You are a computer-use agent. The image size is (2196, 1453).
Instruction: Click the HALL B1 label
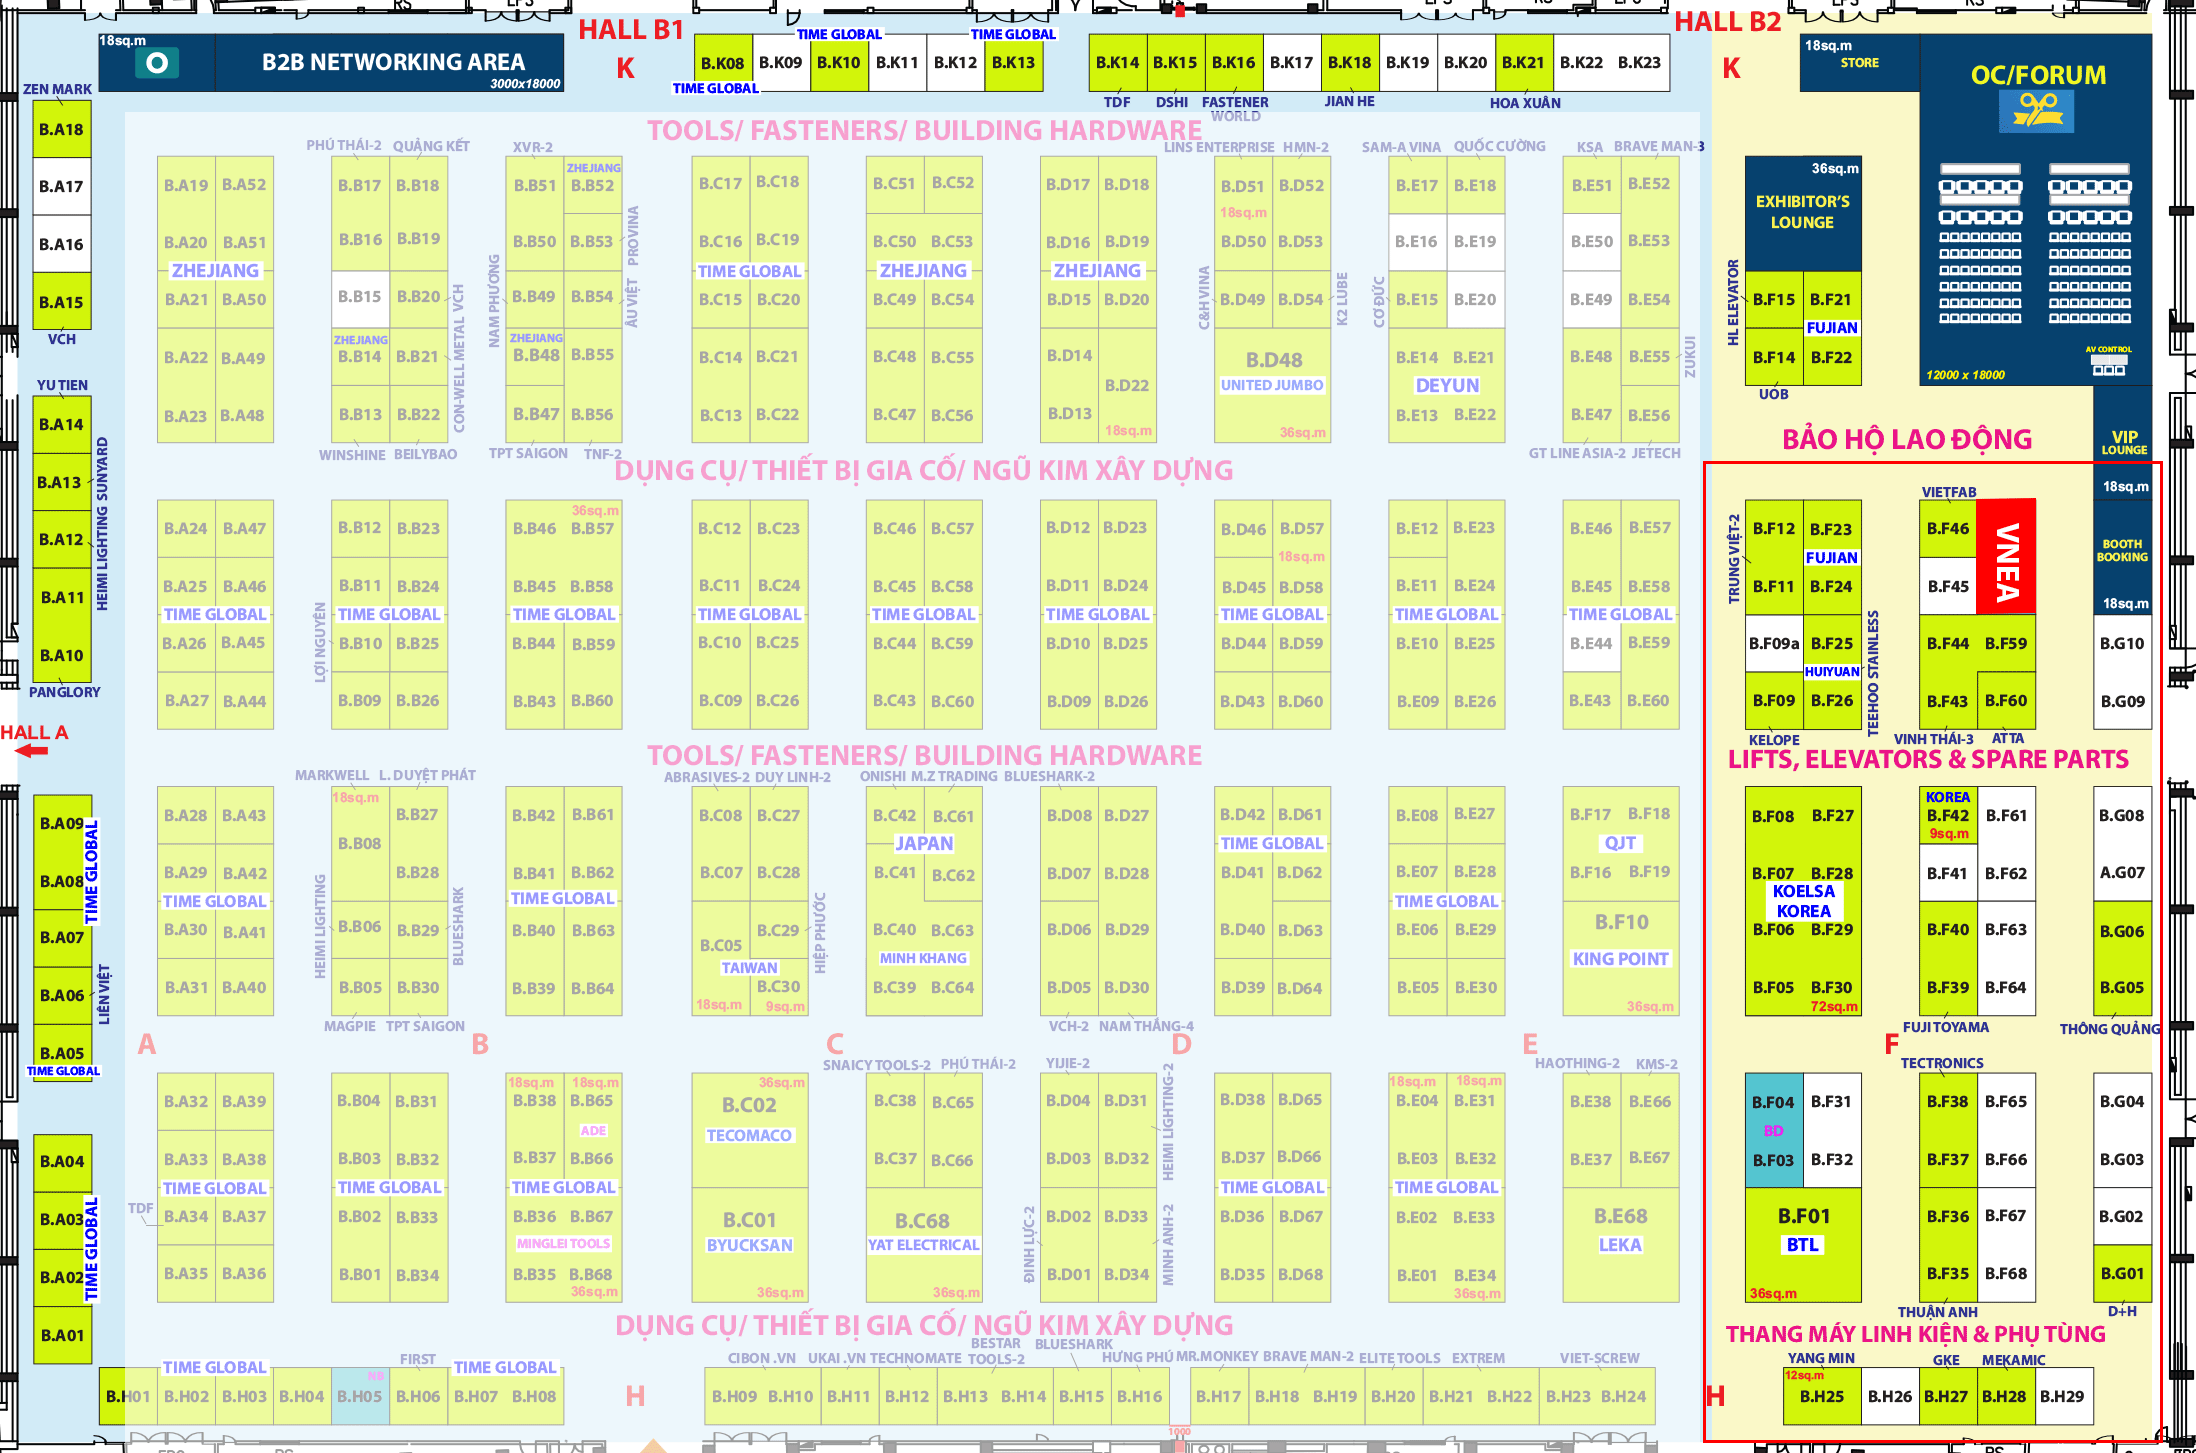pos(630,30)
